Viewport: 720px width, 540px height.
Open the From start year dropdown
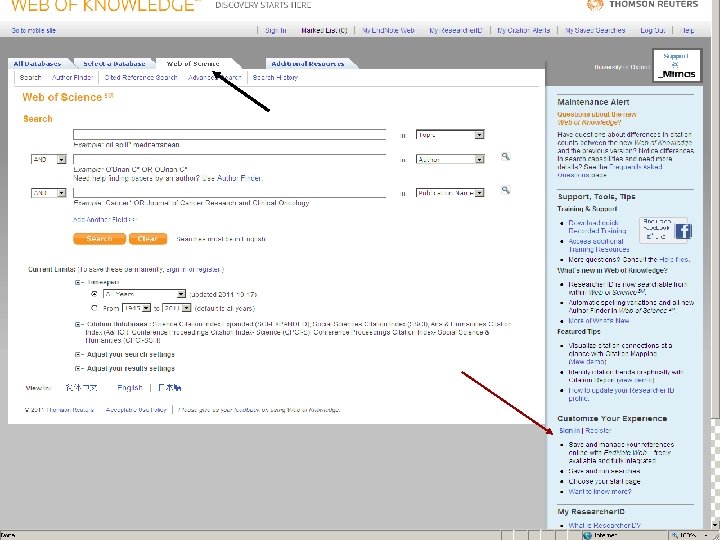[x=136, y=308]
